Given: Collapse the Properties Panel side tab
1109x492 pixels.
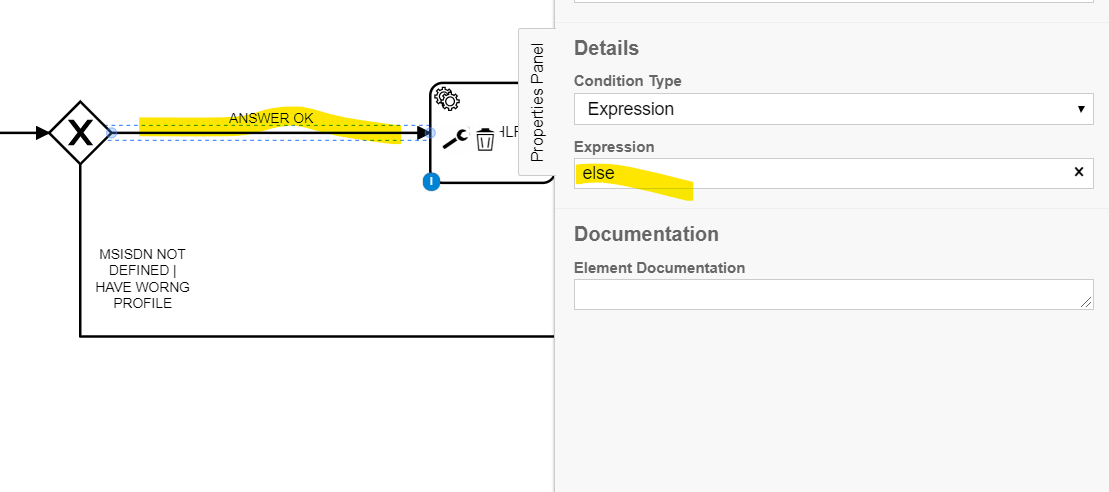Looking at the screenshot, I should [x=536, y=102].
